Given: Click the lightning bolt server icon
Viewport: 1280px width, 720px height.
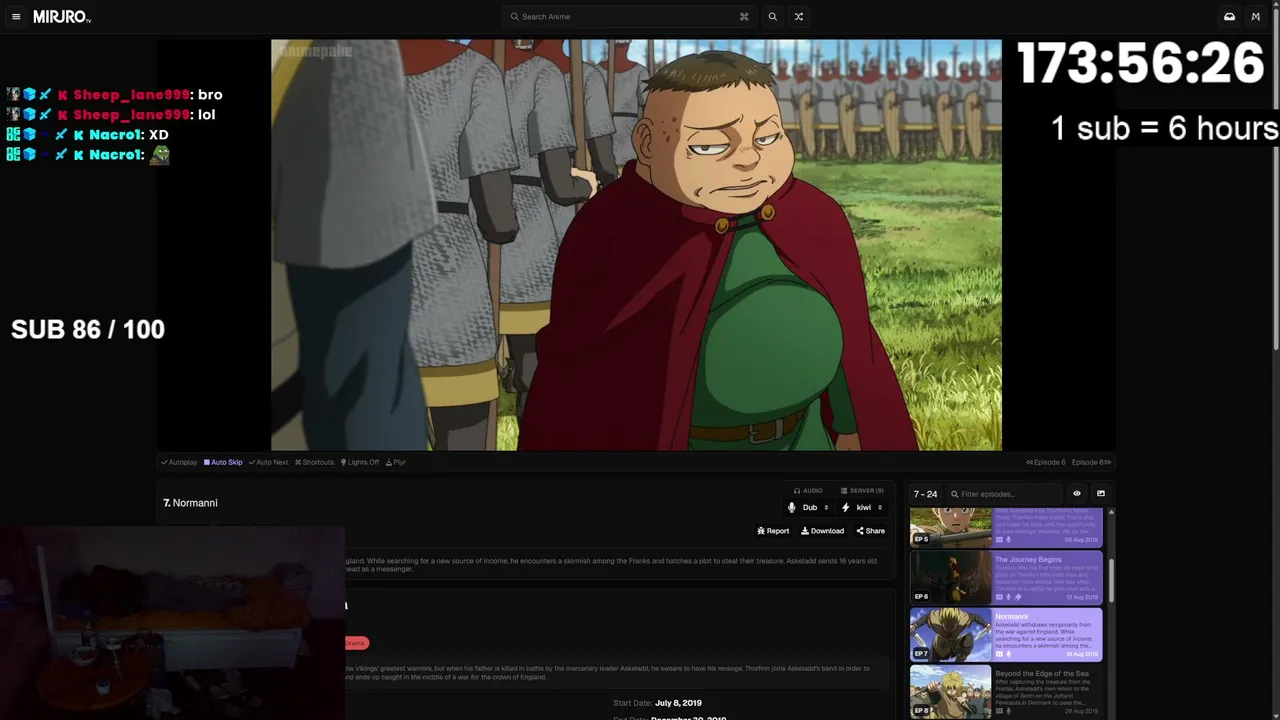Looking at the screenshot, I should (x=846, y=508).
